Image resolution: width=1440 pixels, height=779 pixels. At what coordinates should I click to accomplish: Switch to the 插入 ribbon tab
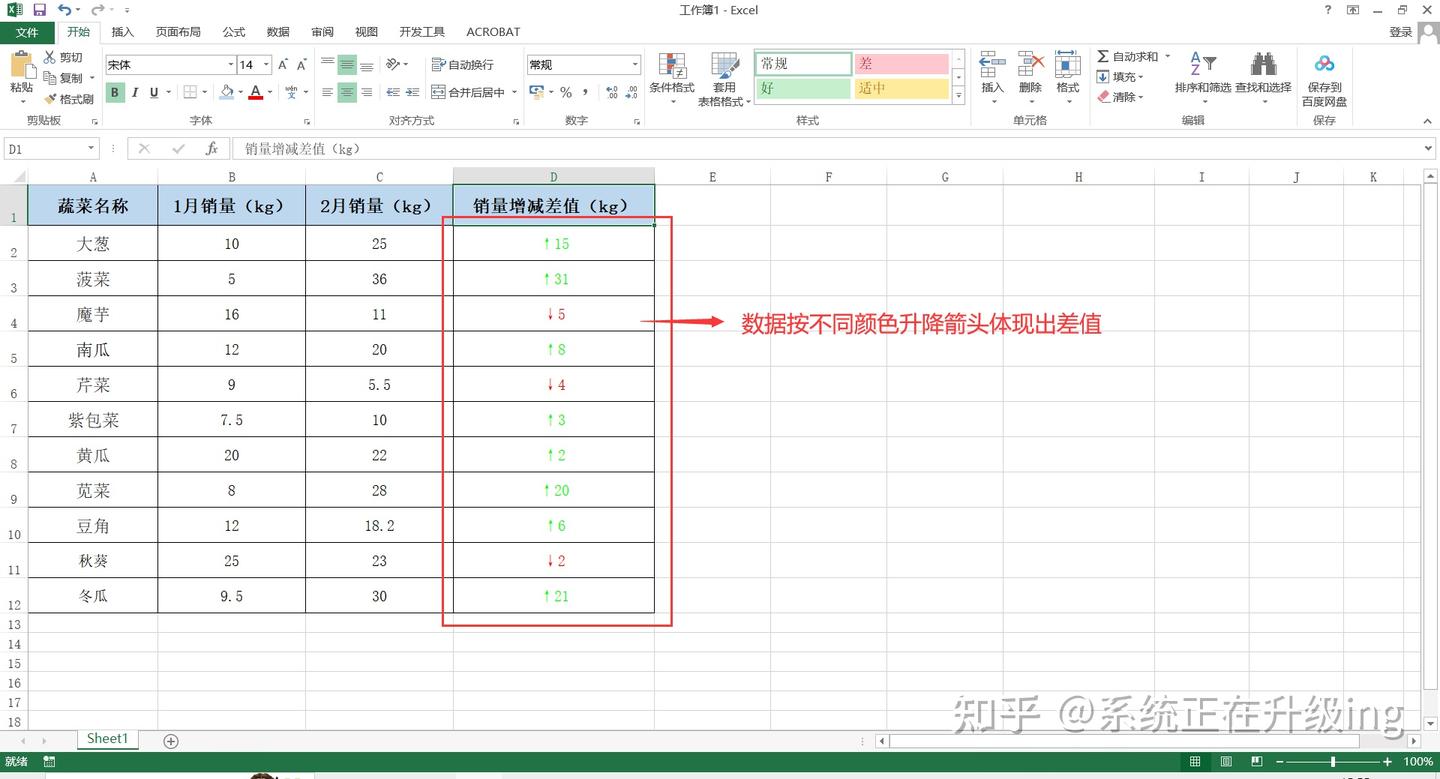[122, 31]
